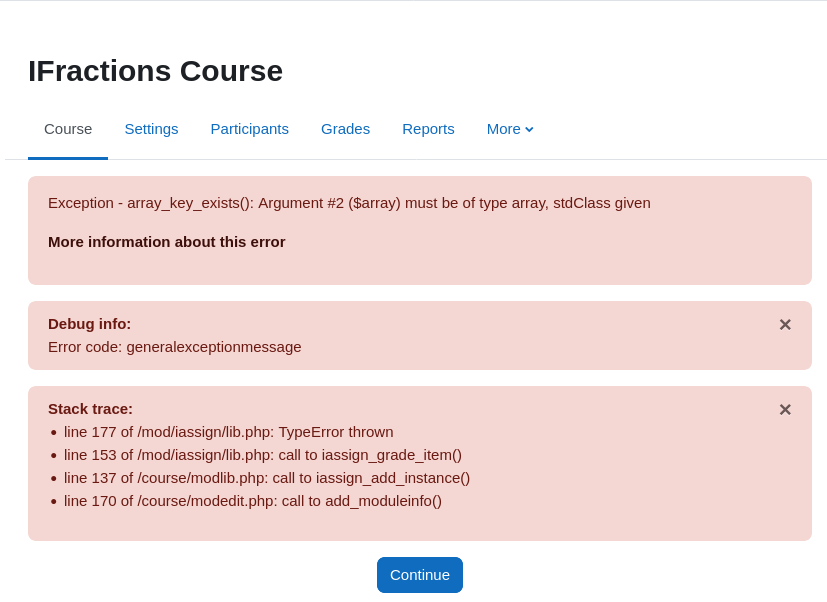View the Reports tab
The height and width of the screenshot is (602, 827).
tap(428, 129)
